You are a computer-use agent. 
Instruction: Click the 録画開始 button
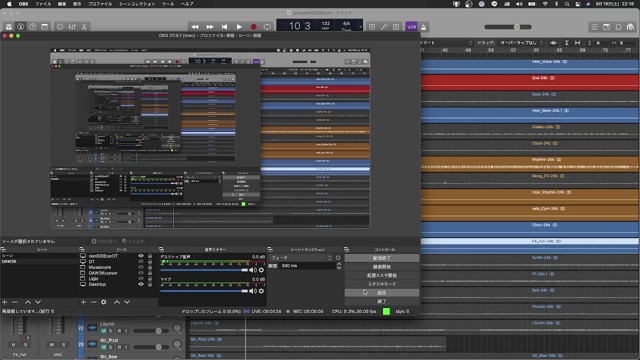point(382,267)
